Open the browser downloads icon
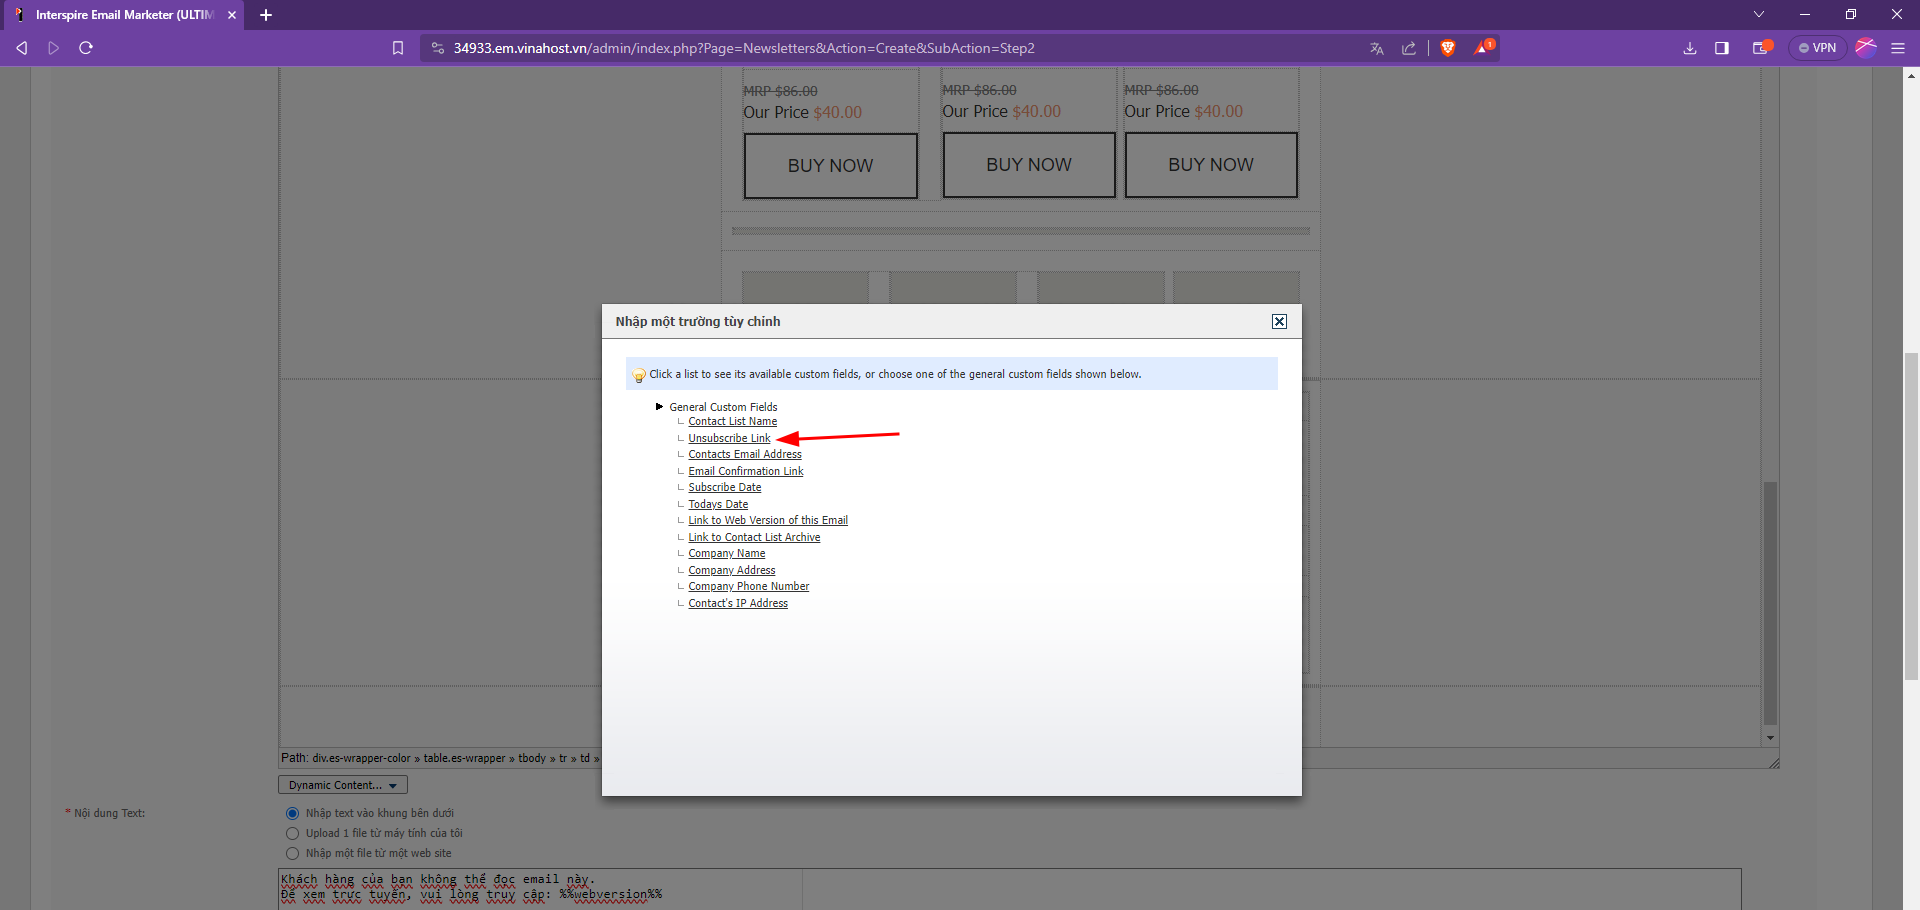 (x=1690, y=48)
